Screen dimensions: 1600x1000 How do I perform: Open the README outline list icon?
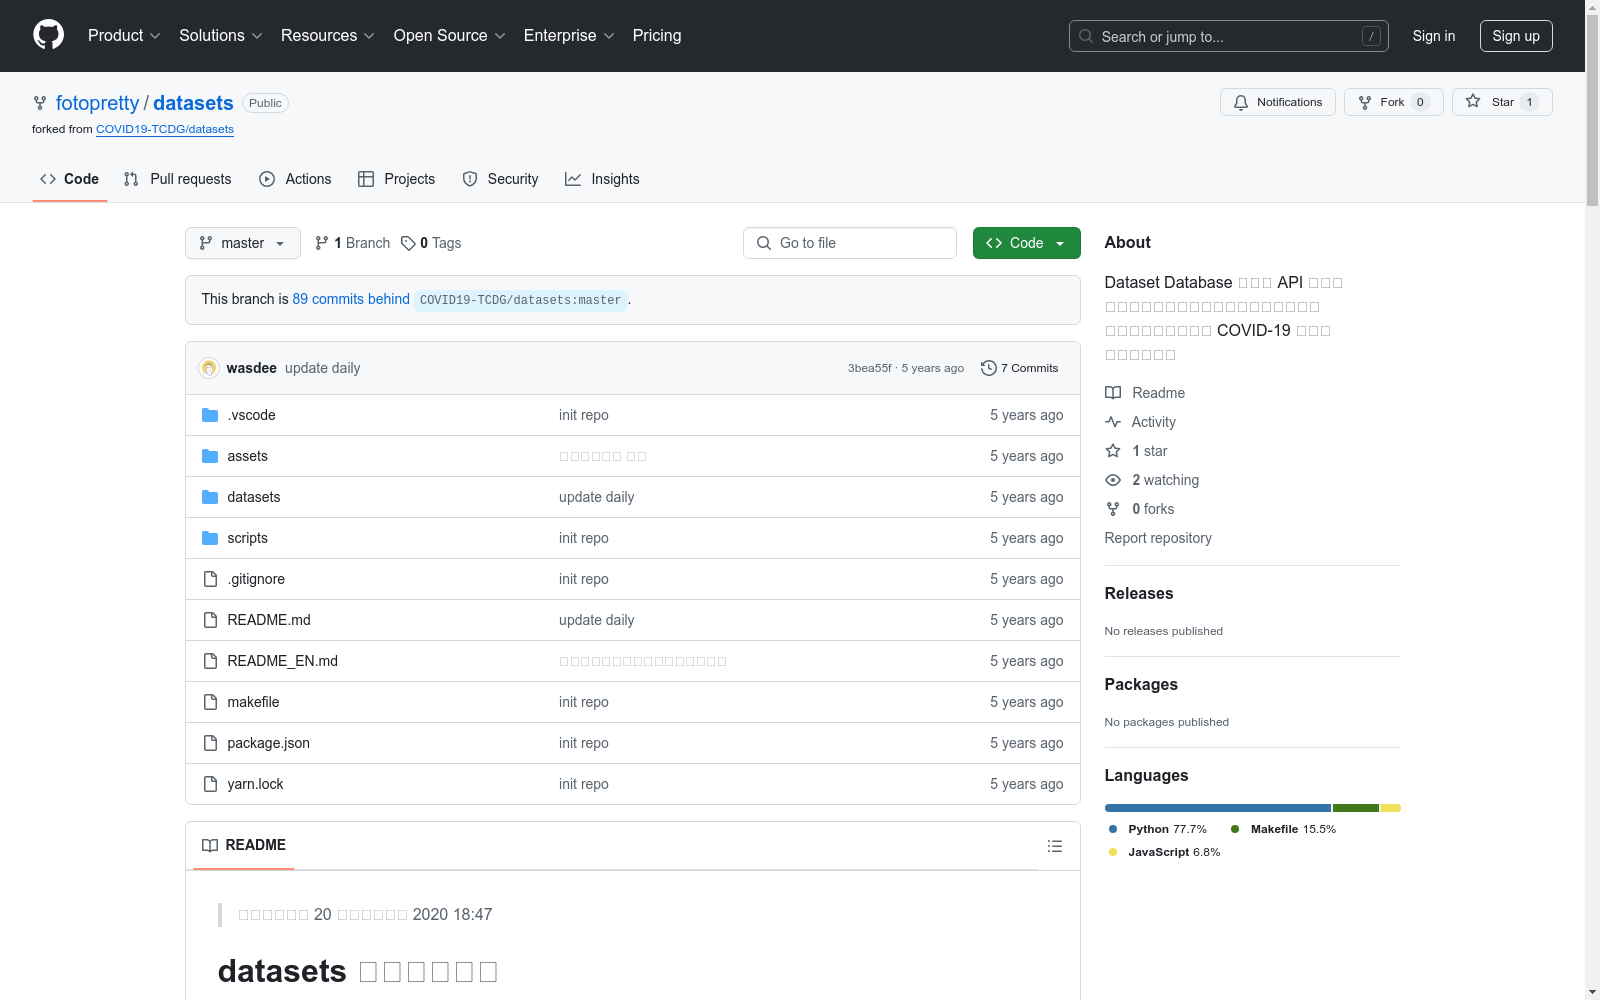point(1055,846)
